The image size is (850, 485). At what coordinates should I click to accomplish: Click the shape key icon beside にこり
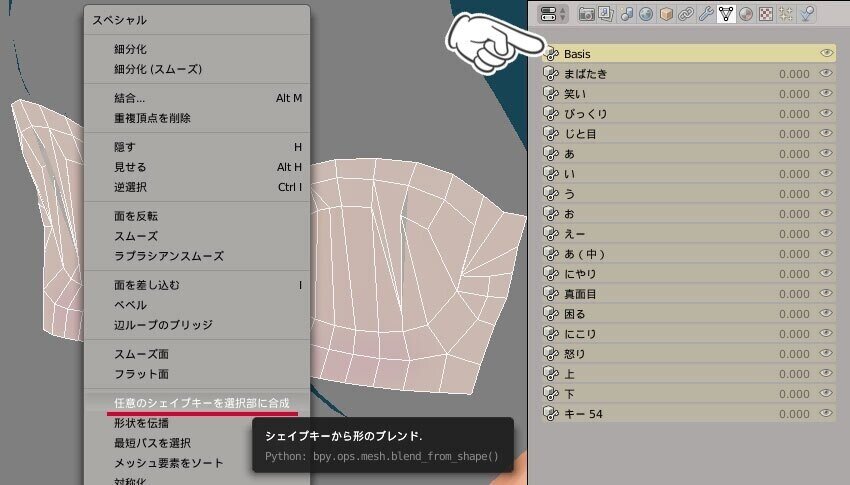point(551,334)
